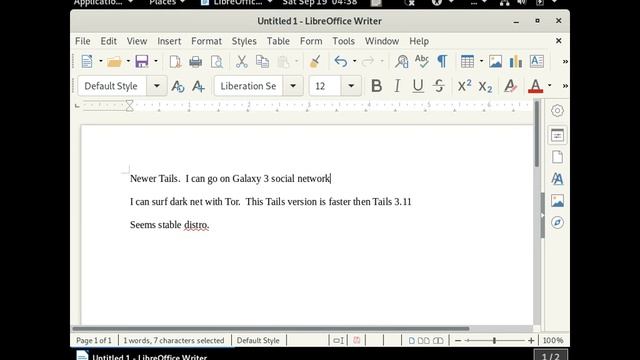640x360 pixels.
Task: Insert a chart using bar chart icon
Action: (516, 62)
